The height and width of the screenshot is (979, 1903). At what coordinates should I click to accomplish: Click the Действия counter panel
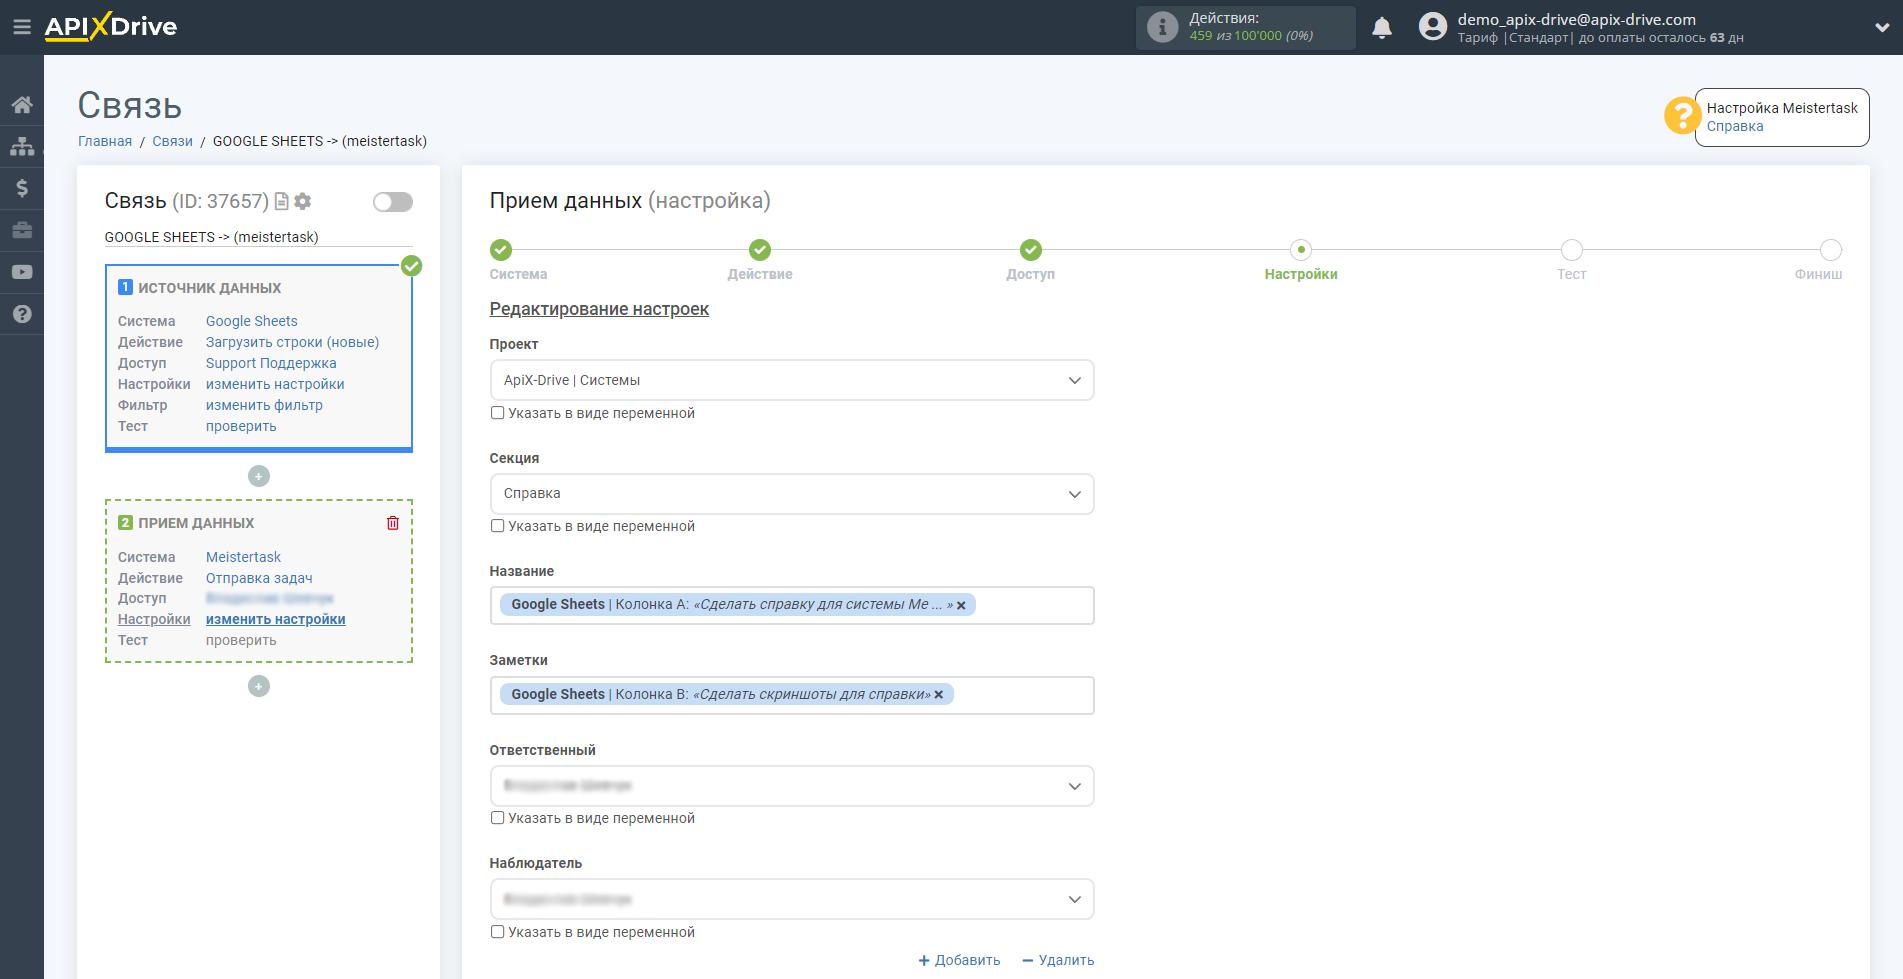[1245, 27]
